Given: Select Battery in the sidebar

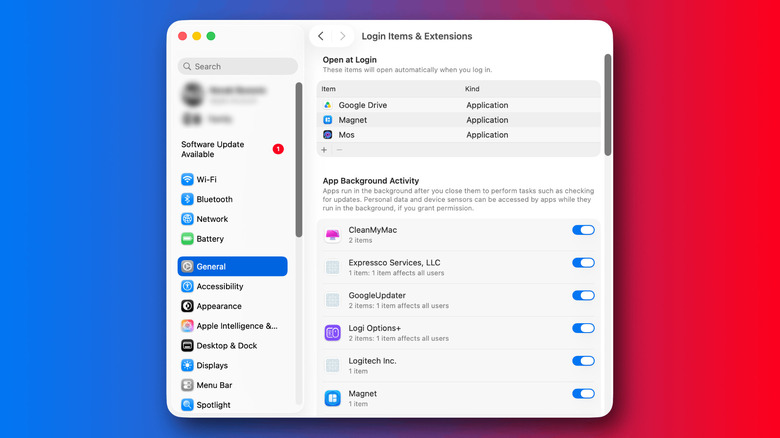Looking at the screenshot, I should [232, 239].
